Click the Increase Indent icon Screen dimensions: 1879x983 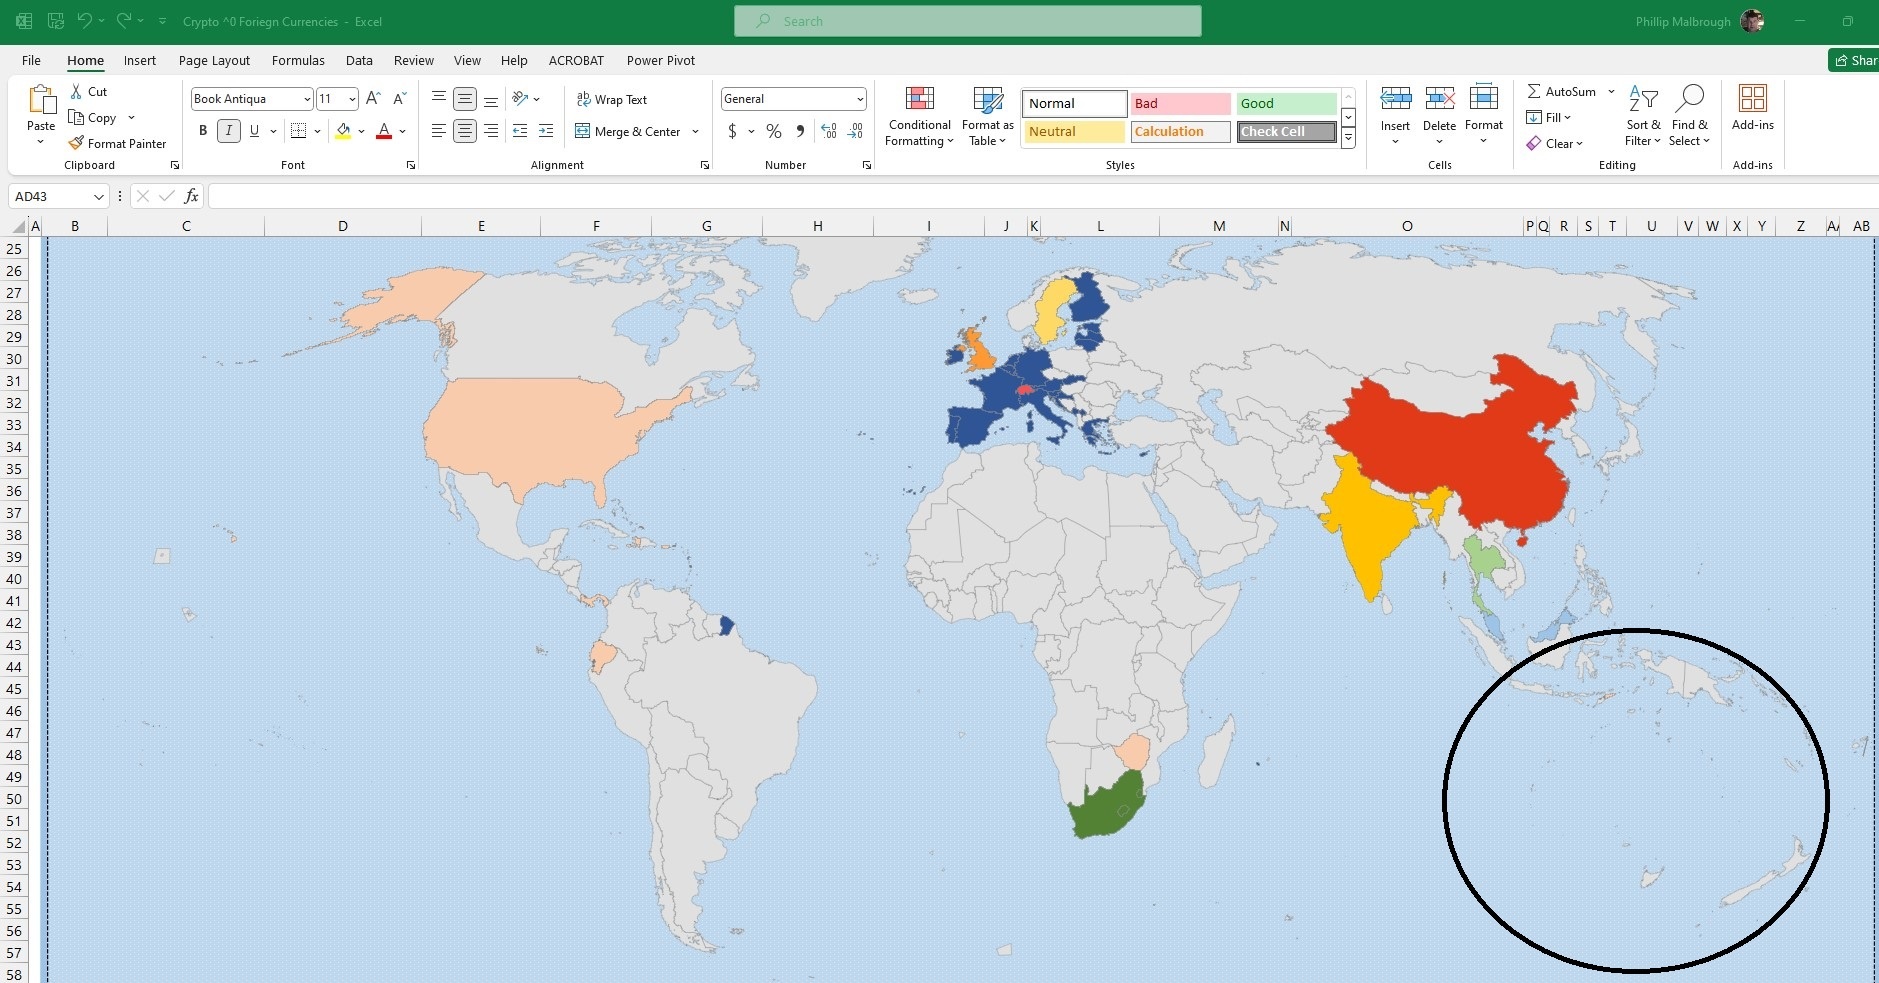pyautogui.click(x=546, y=131)
